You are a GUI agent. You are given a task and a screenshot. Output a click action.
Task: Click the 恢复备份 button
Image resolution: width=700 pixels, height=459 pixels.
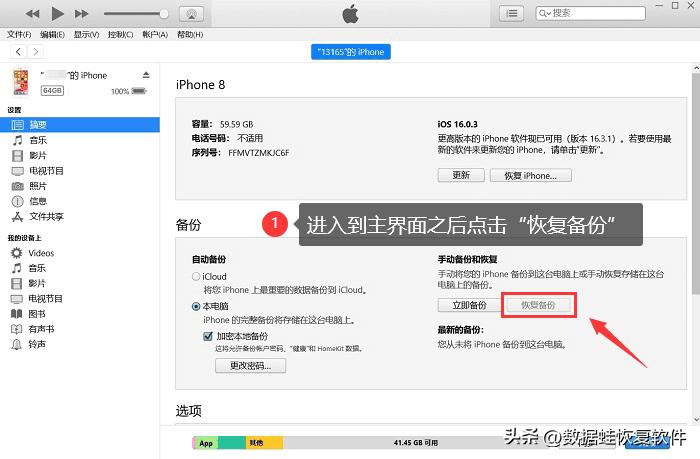pos(538,305)
